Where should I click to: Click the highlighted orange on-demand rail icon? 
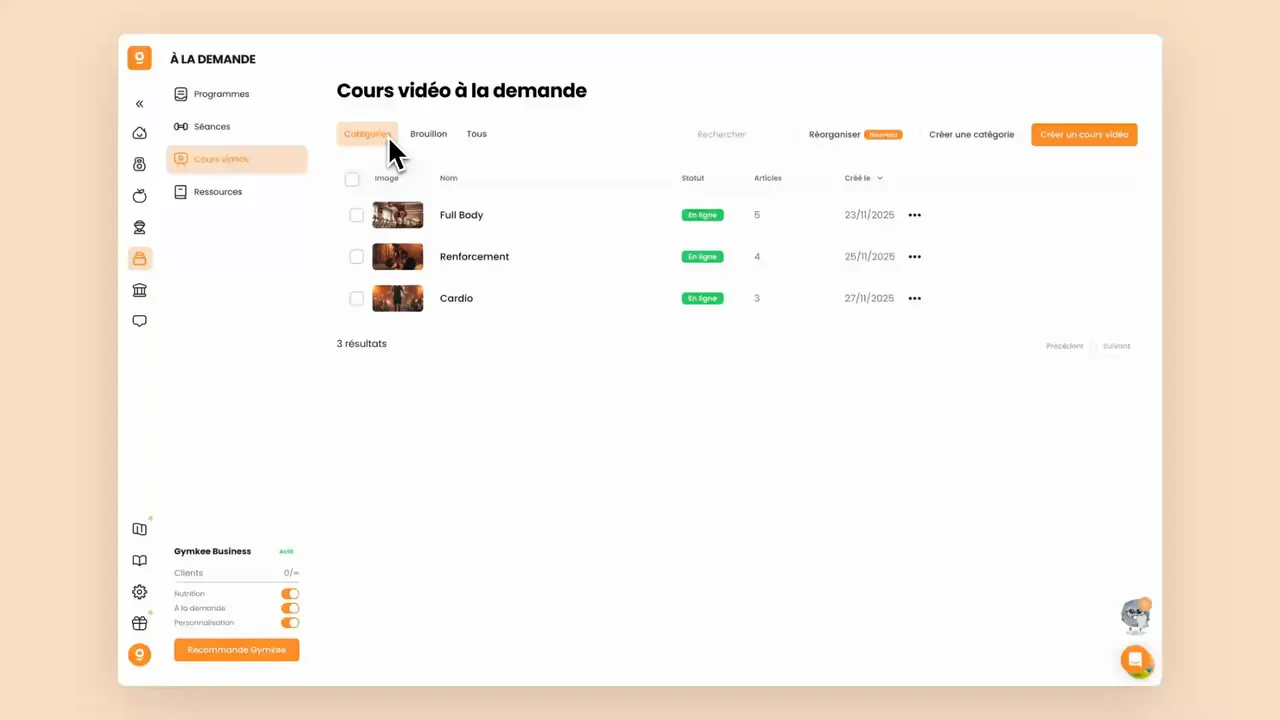tap(140, 259)
